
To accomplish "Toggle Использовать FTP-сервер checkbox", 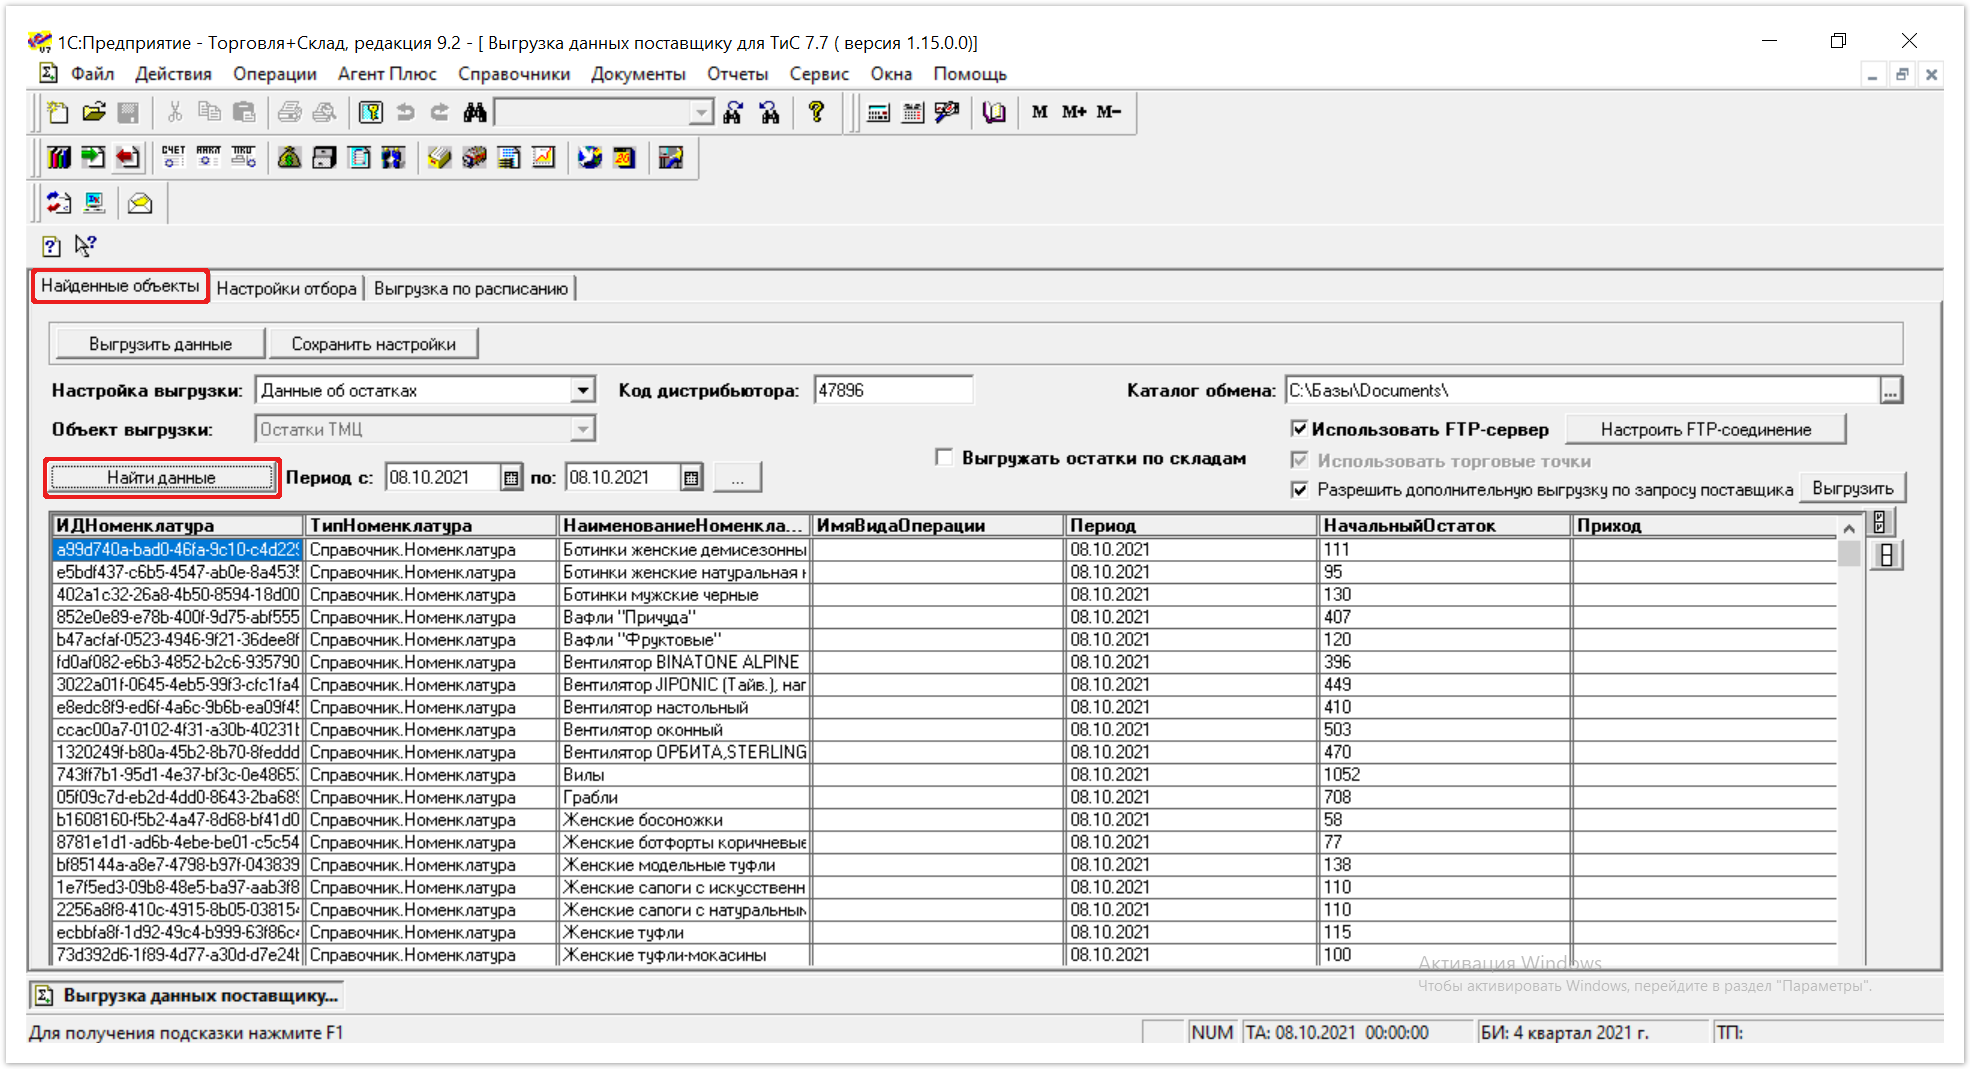I will coord(1299,429).
